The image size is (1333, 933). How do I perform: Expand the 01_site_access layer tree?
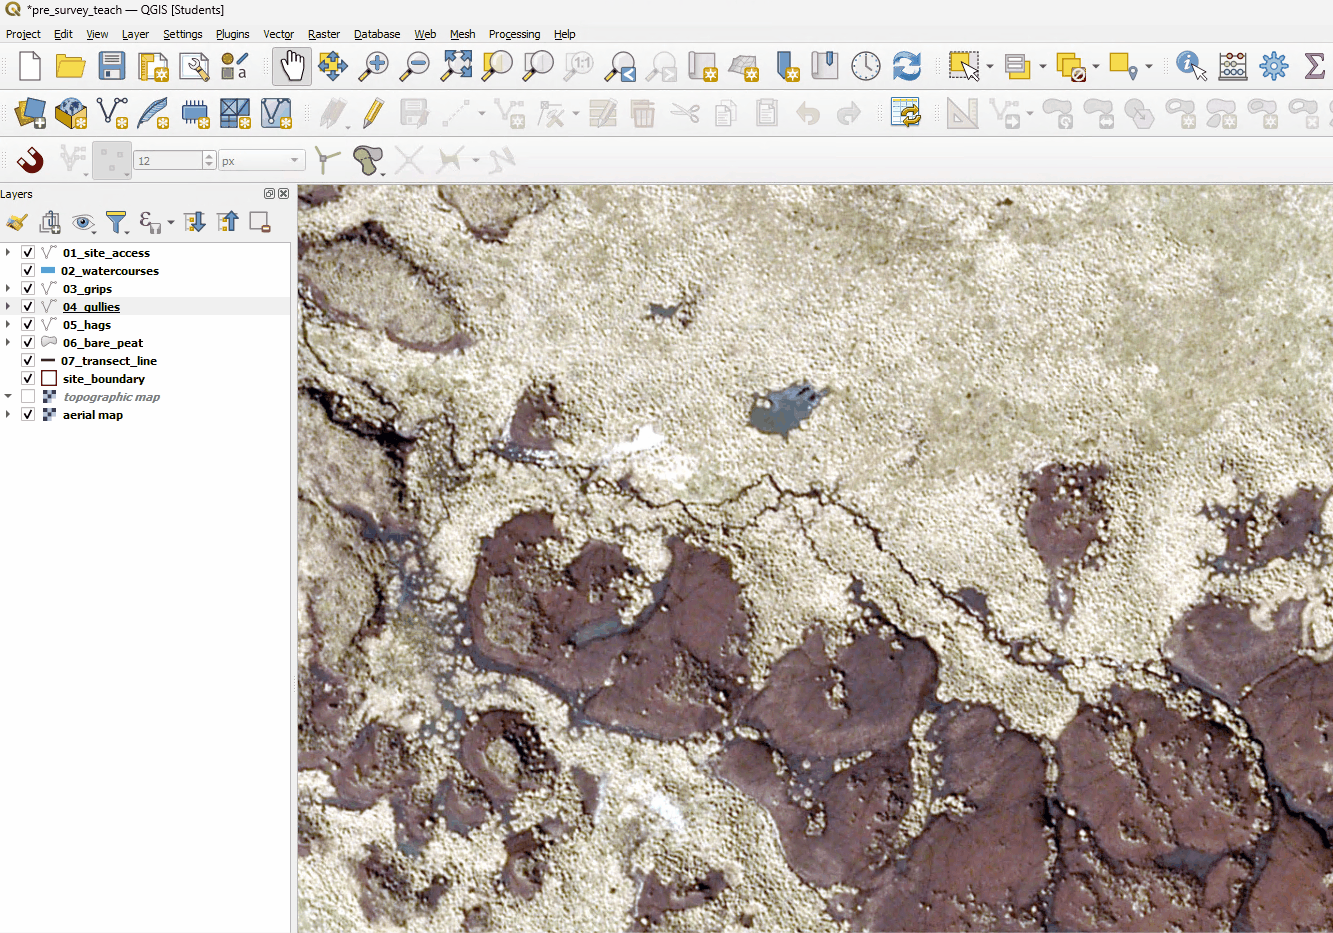(8, 253)
